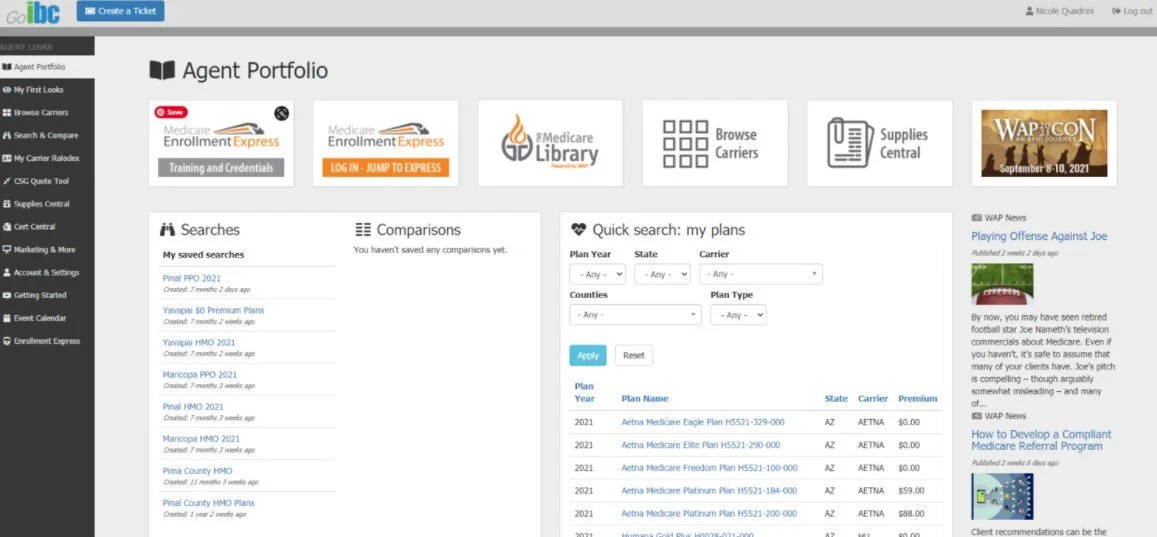Click the Reset button in Quick search
Viewport: 1157px width, 537px height.
634,356
